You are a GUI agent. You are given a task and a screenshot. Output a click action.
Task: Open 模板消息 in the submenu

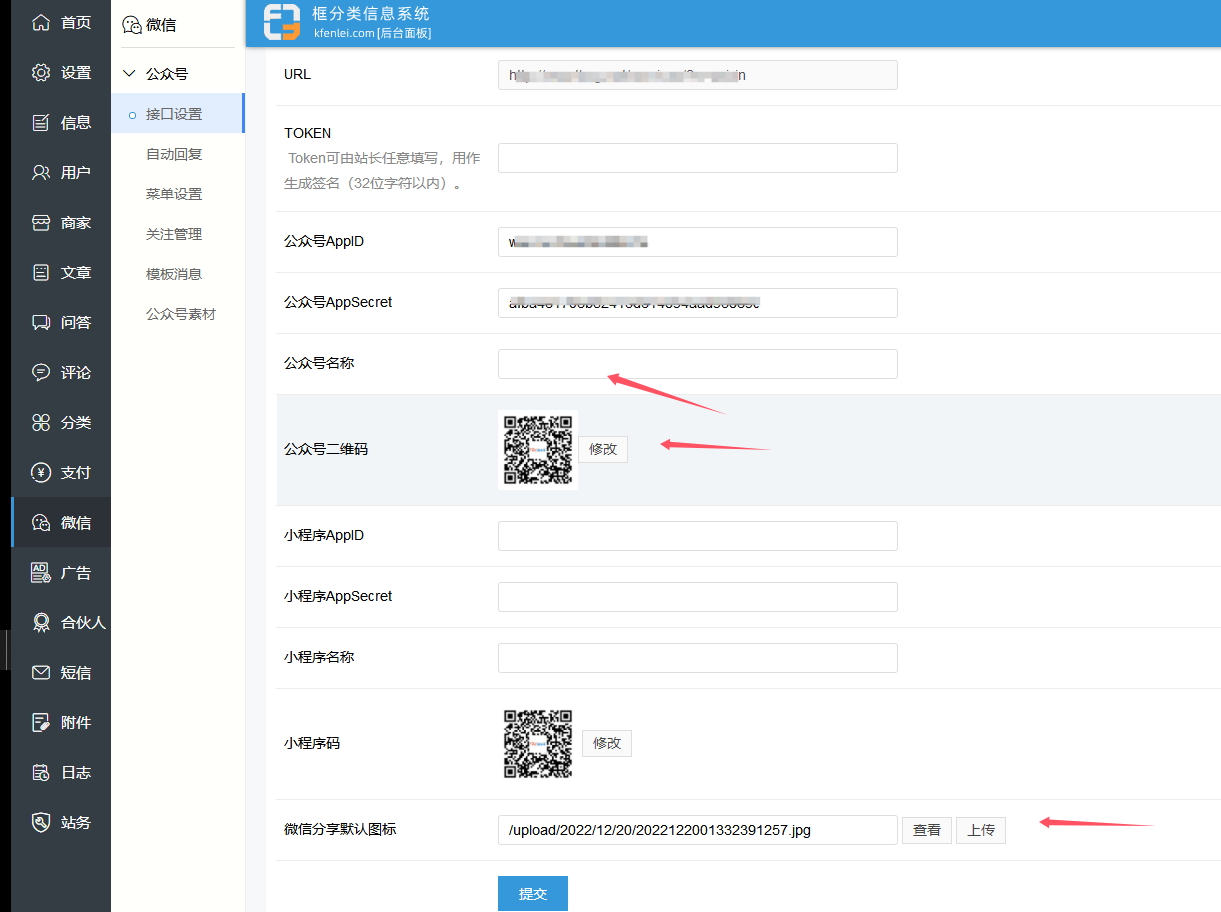[174, 274]
